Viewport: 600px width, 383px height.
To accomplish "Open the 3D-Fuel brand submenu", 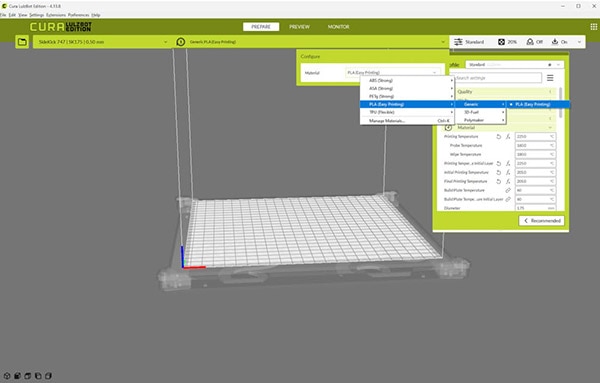I will point(481,112).
